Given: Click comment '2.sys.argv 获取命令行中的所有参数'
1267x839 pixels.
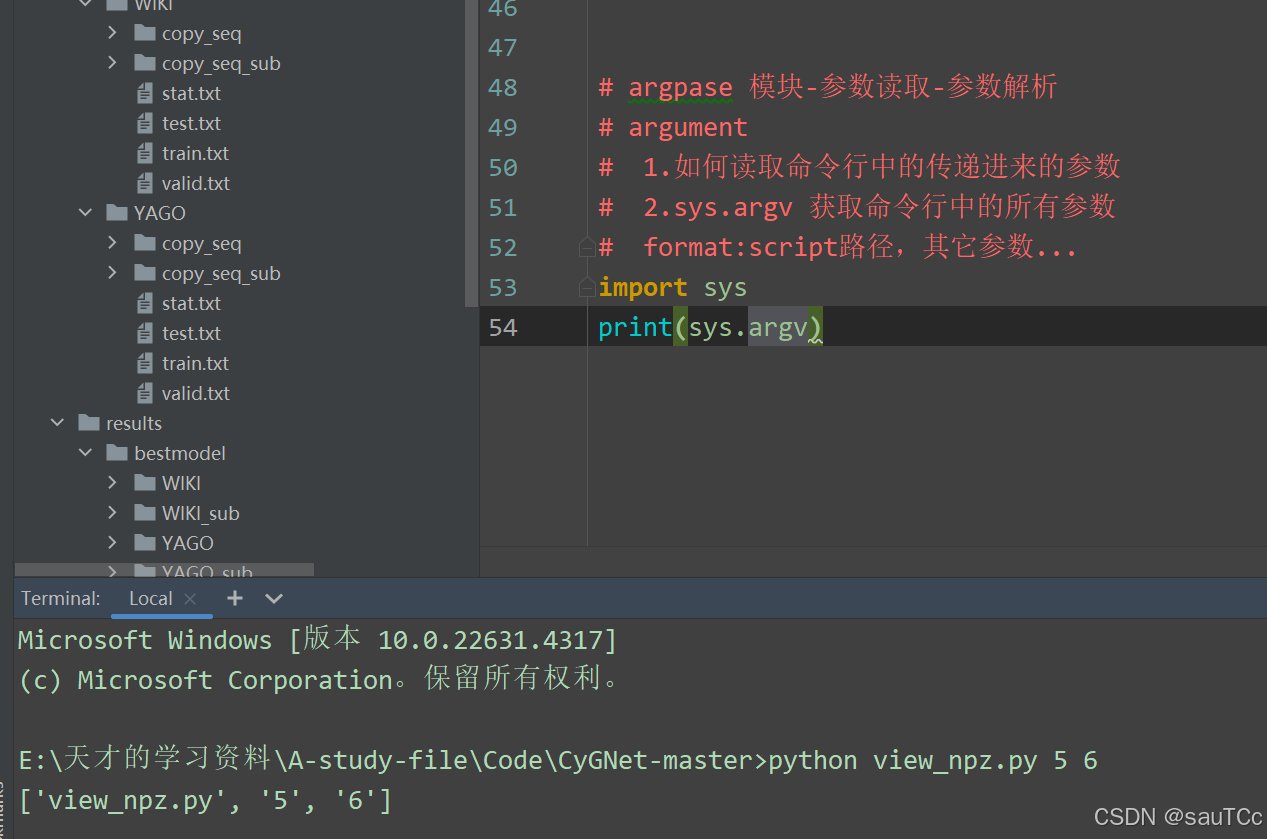Looking at the screenshot, I should pyautogui.click(x=879, y=207).
